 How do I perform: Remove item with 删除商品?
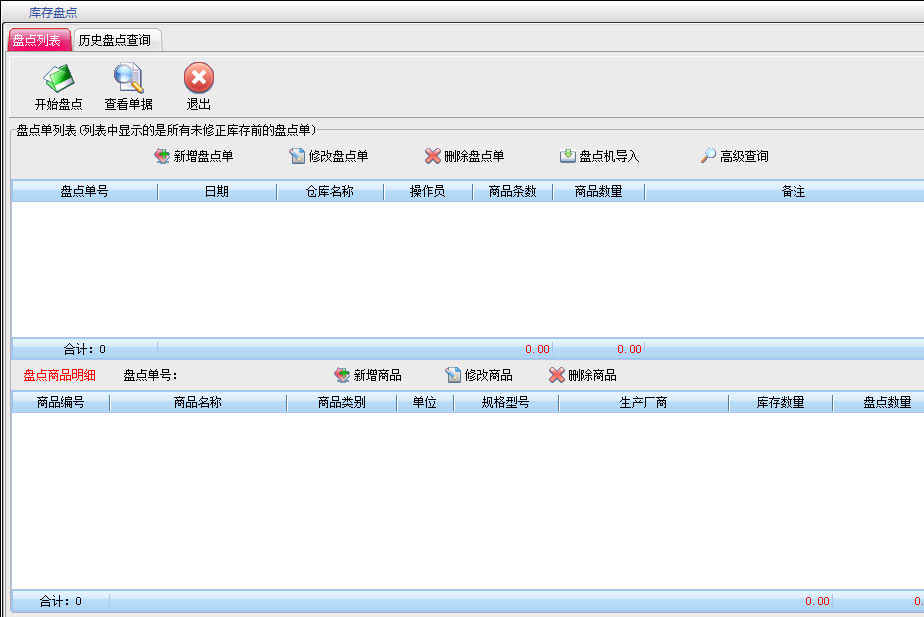tap(583, 375)
